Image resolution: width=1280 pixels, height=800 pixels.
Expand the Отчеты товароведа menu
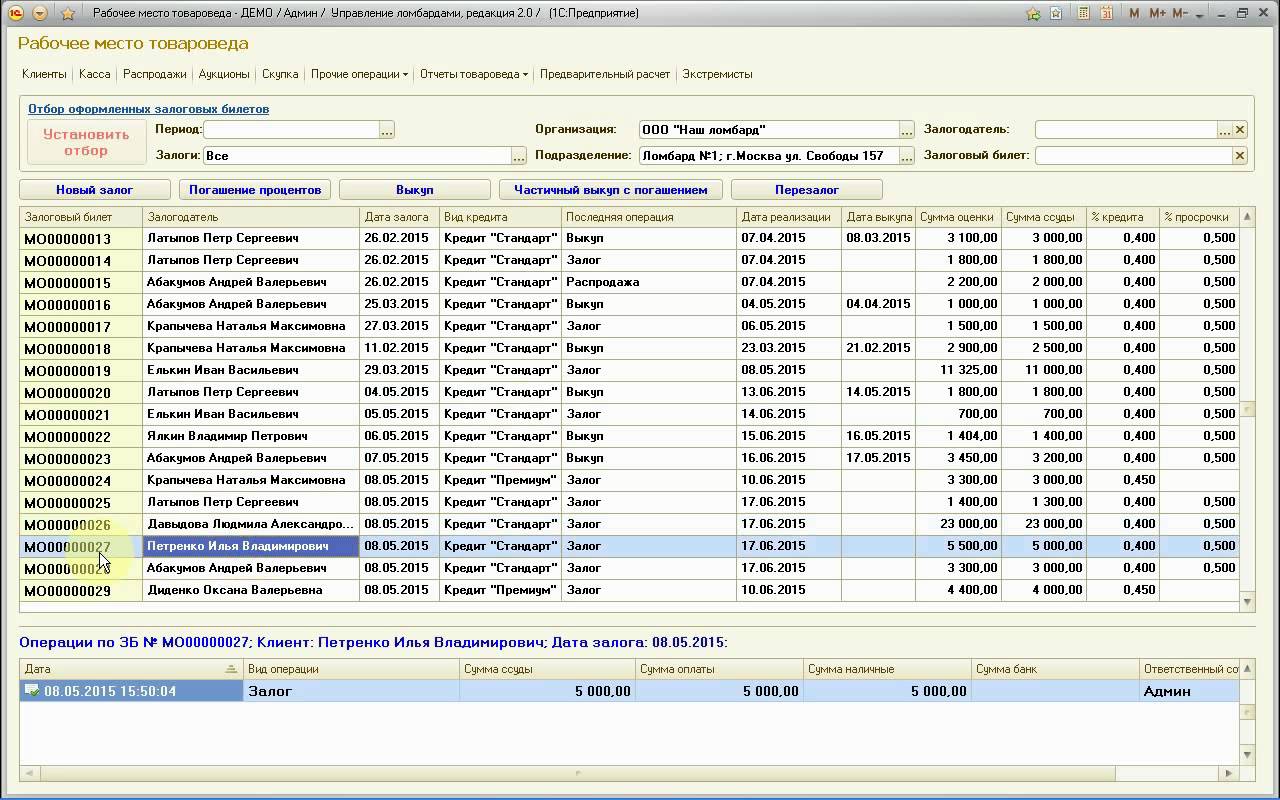474,74
